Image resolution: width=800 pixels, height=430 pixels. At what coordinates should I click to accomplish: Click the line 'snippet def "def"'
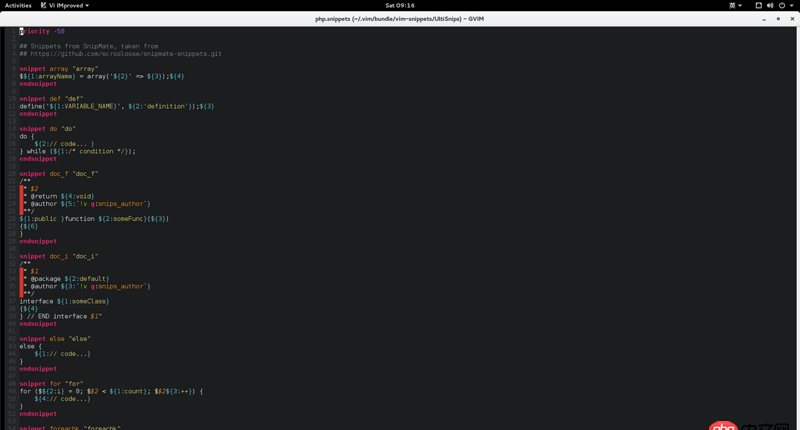pyautogui.click(x=51, y=98)
